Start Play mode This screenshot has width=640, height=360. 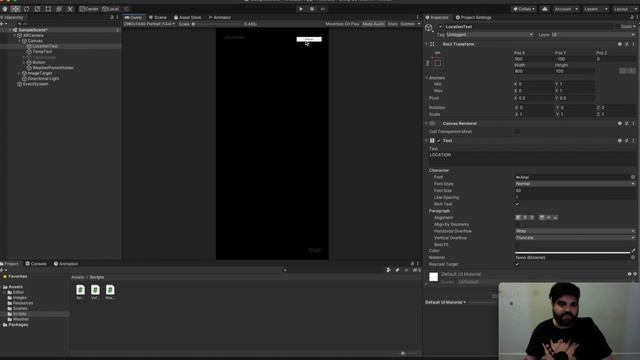(301, 9)
